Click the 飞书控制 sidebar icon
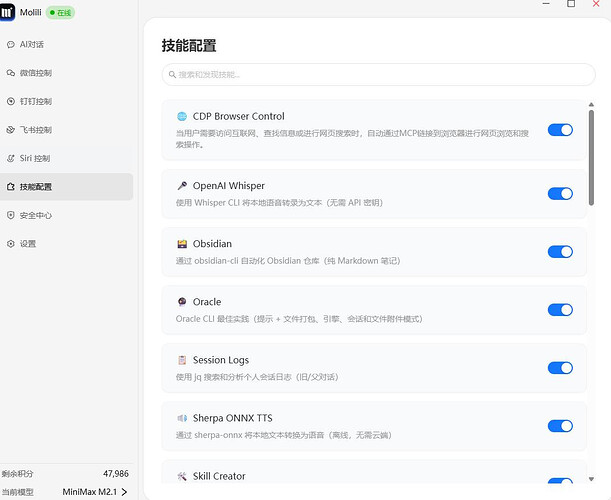 pos(11,130)
